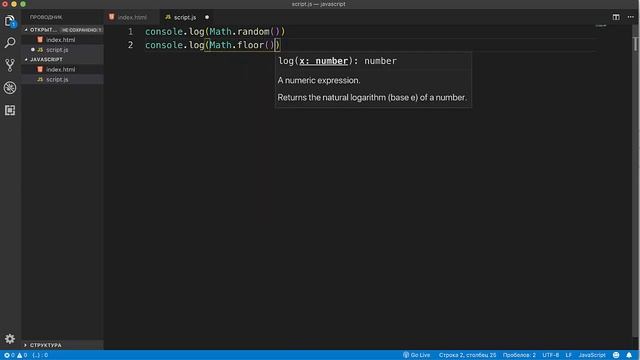Open script.js under open editors
Viewport: 640px width, 360px height.
(57, 50)
